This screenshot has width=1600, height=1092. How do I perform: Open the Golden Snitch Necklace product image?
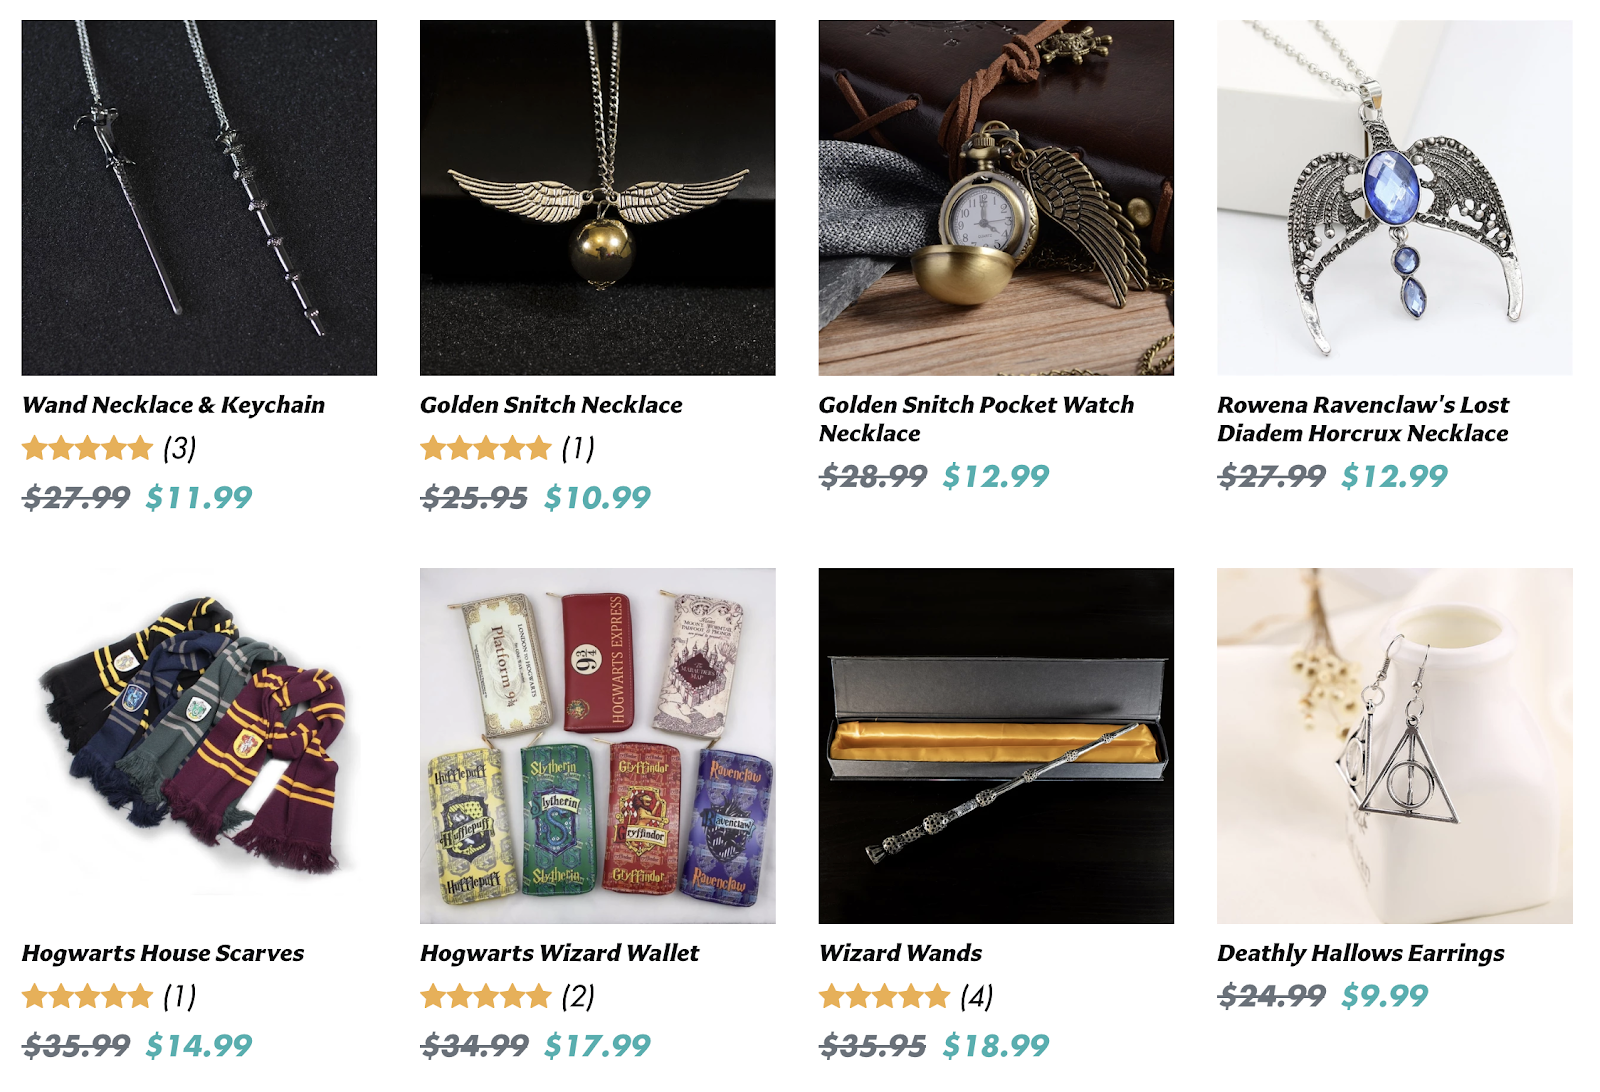pos(597,198)
